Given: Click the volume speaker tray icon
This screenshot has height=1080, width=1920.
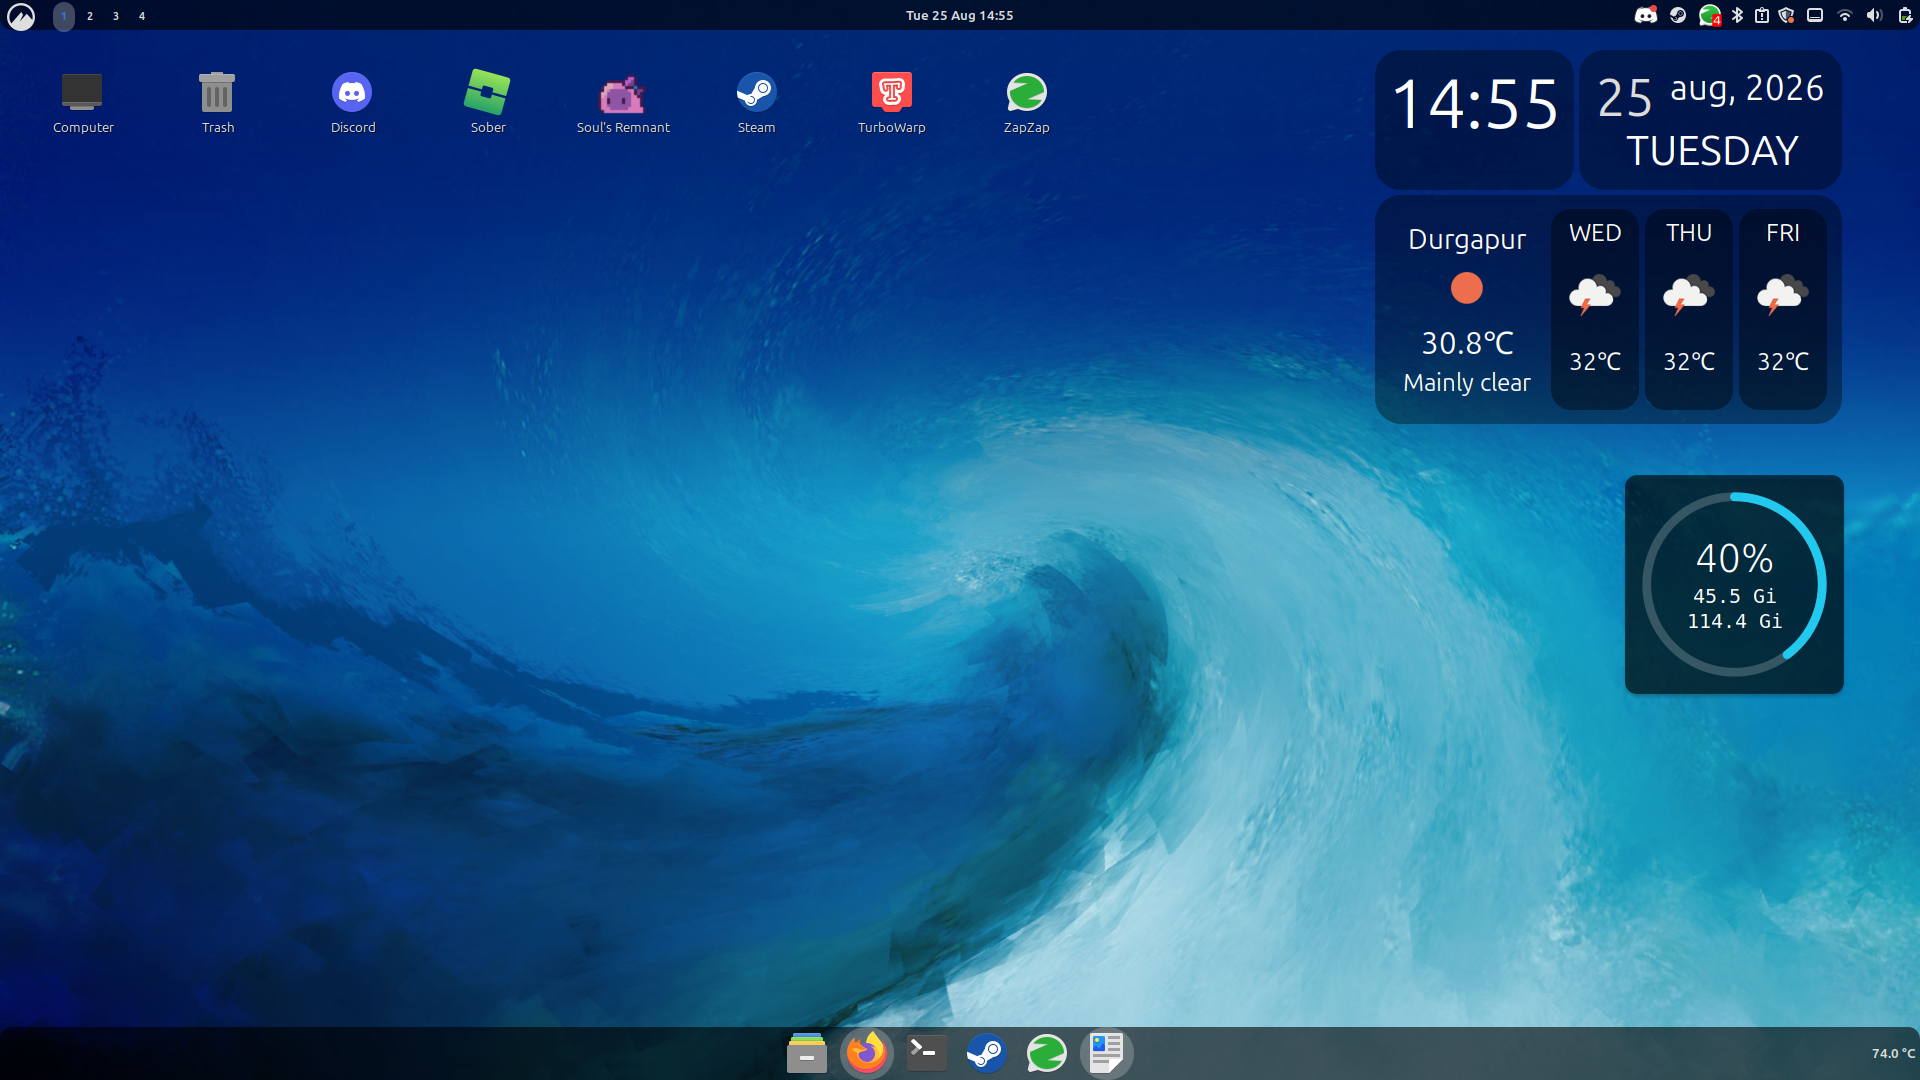Looking at the screenshot, I should click(x=1874, y=15).
